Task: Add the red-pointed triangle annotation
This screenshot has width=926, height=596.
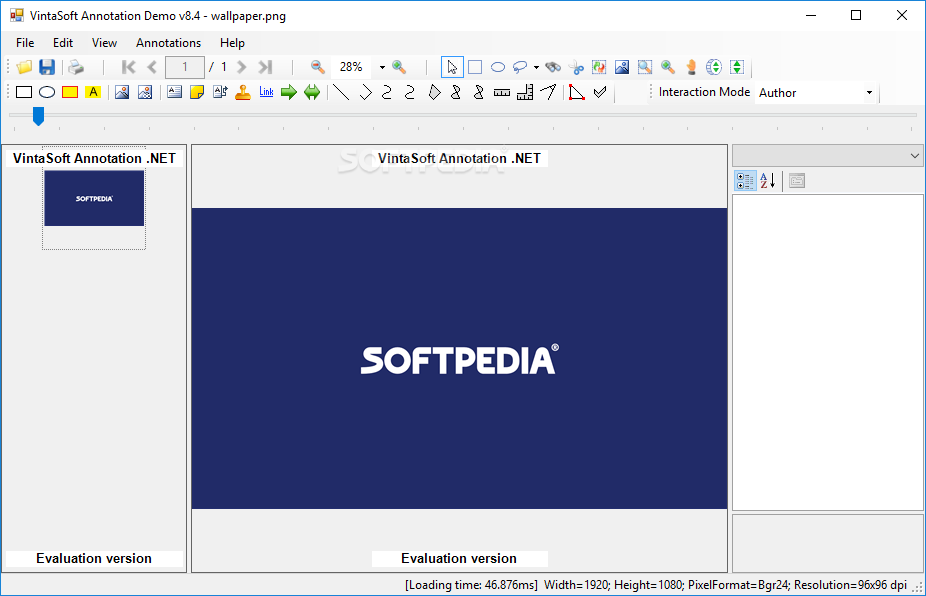Action: [x=576, y=92]
